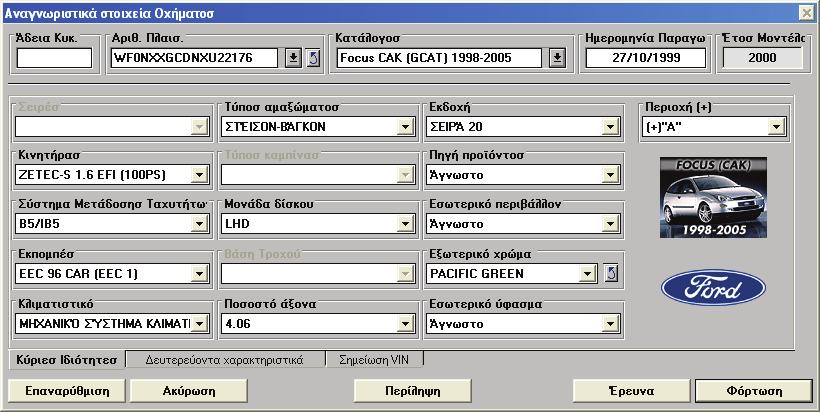Click the Περίληψη button
Viewport: 820px width, 412px height.
tap(413, 391)
